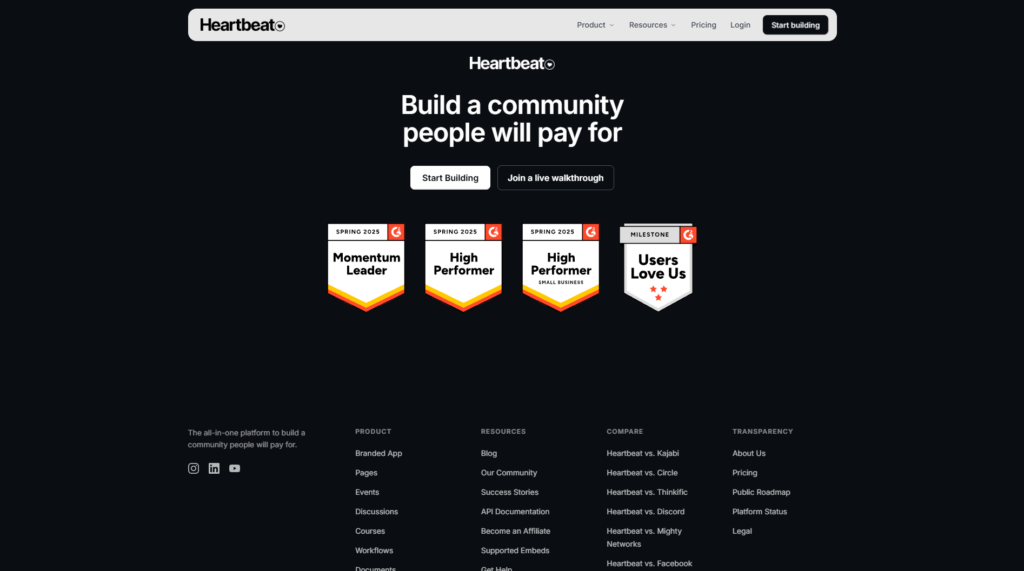Open the Public Roadmap link
Image resolution: width=1024 pixels, height=571 pixels.
761,493
